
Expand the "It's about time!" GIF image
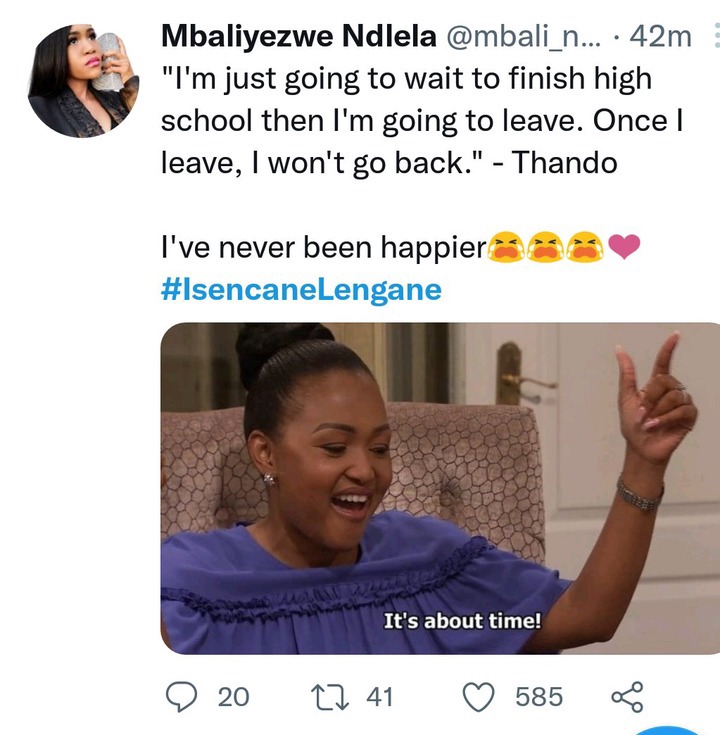coord(440,488)
